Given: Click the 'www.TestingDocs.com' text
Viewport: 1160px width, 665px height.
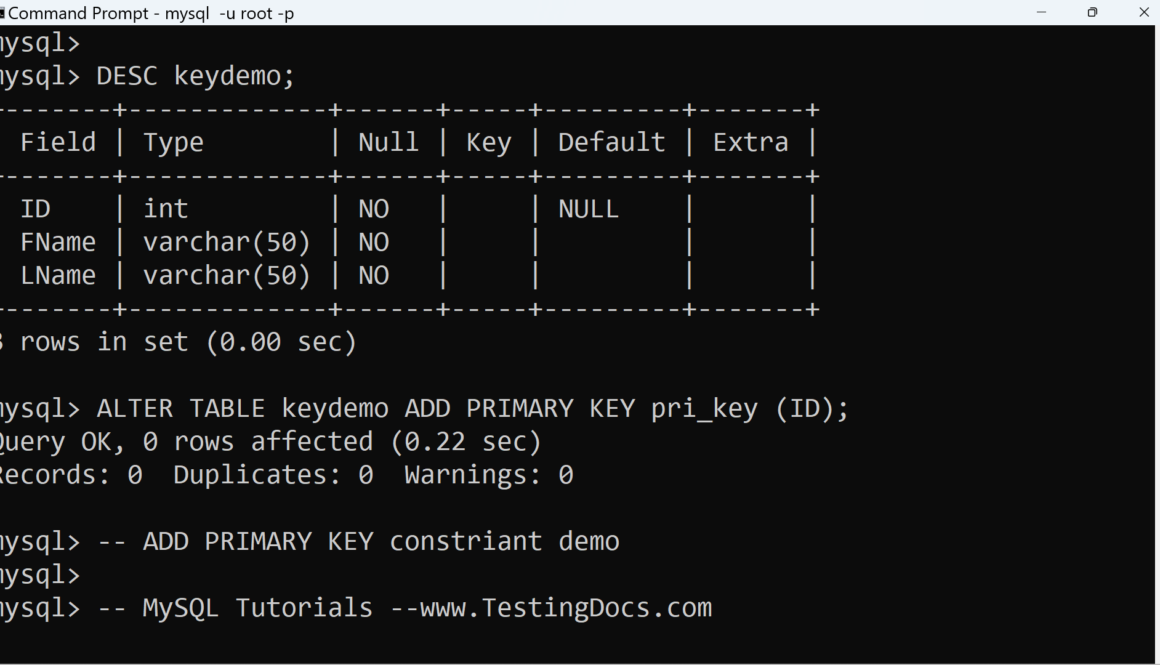Looking at the screenshot, I should click(566, 607).
